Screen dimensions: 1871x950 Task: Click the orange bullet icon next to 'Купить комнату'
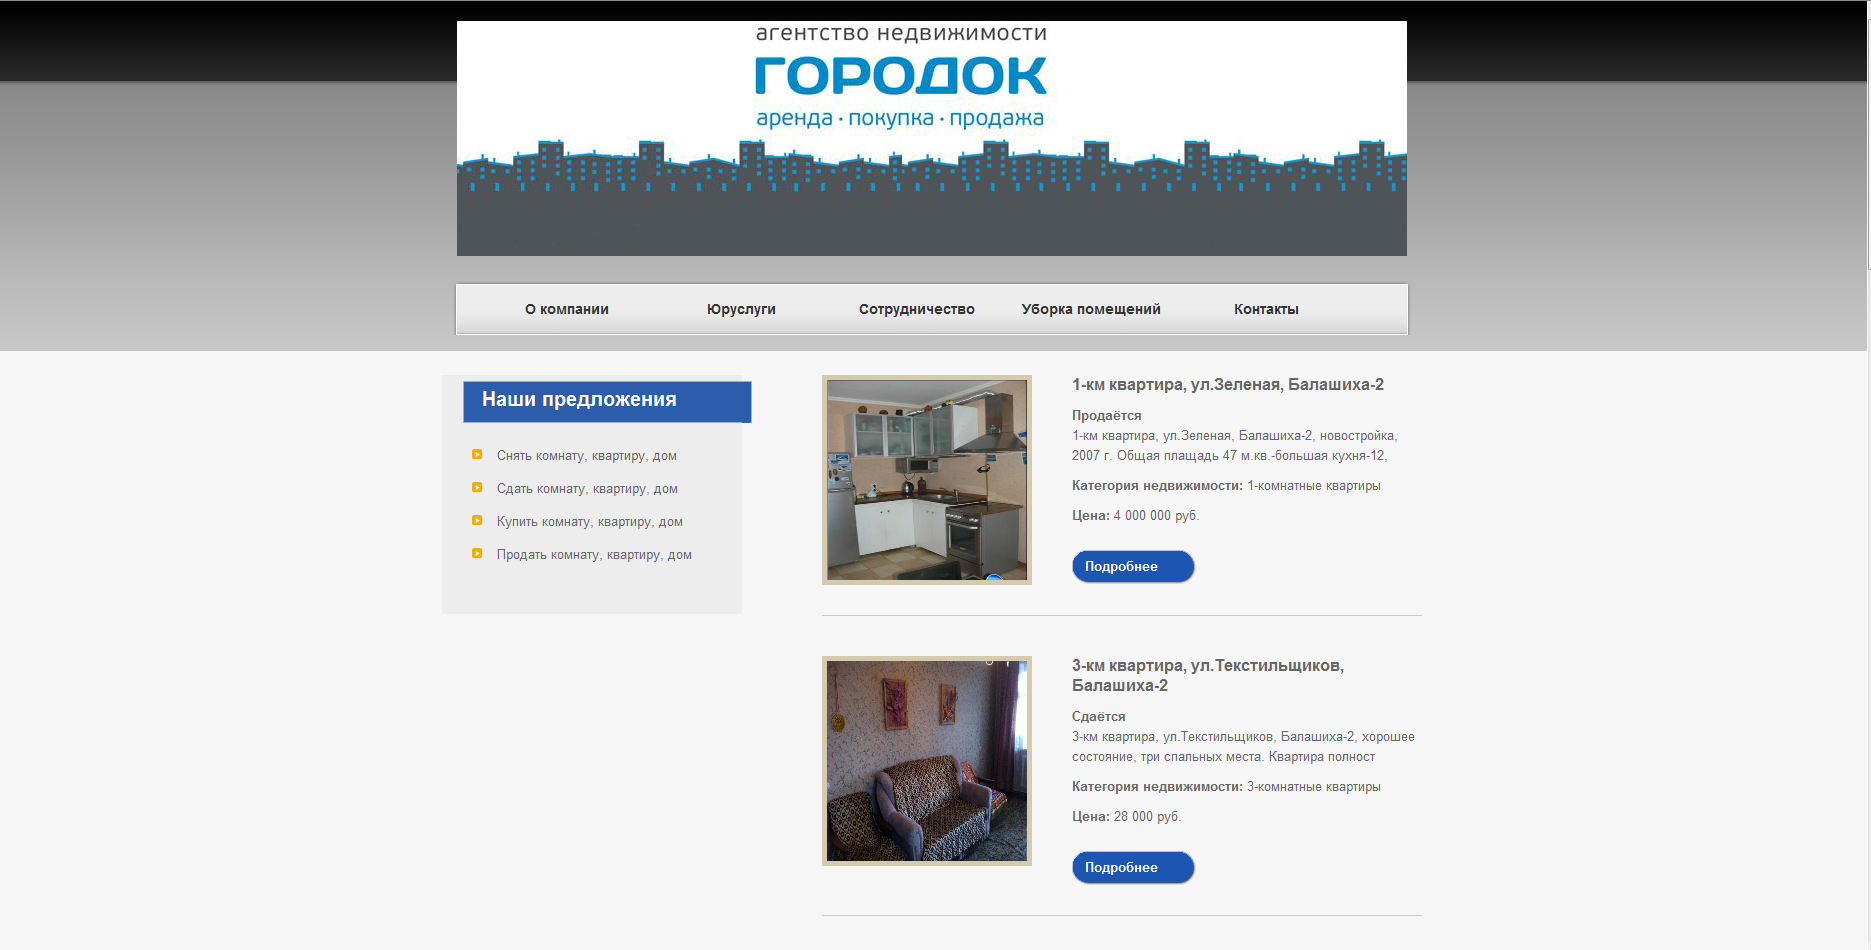pyautogui.click(x=477, y=520)
